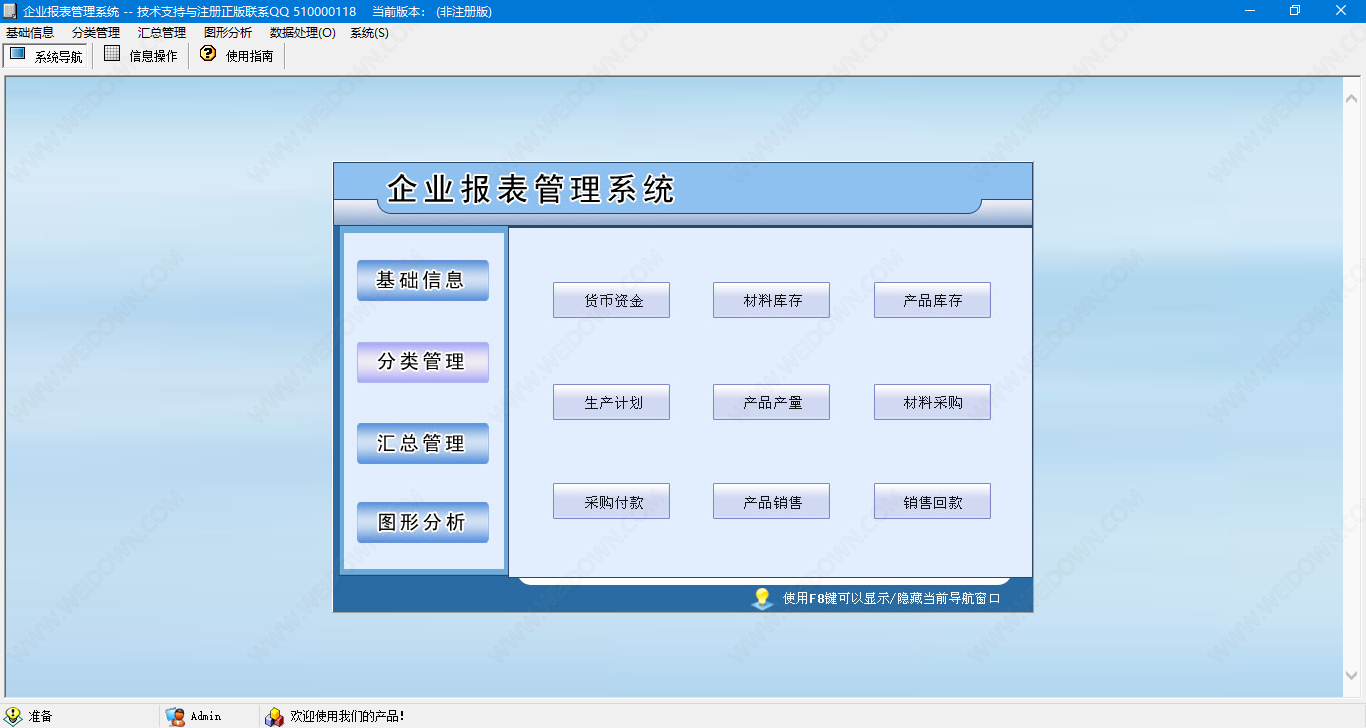Click 使用指南 toolbar label
Viewport: 1366px width, 728px height.
(x=249, y=56)
